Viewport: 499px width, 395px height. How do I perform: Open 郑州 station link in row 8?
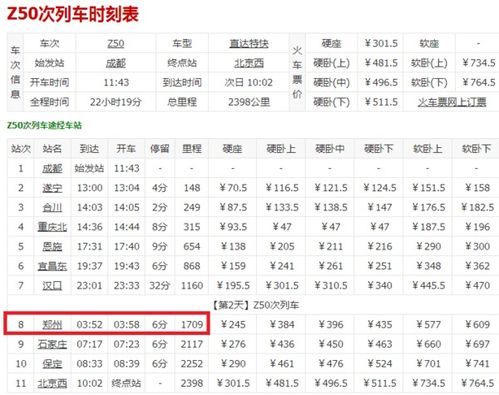tap(52, 324)
